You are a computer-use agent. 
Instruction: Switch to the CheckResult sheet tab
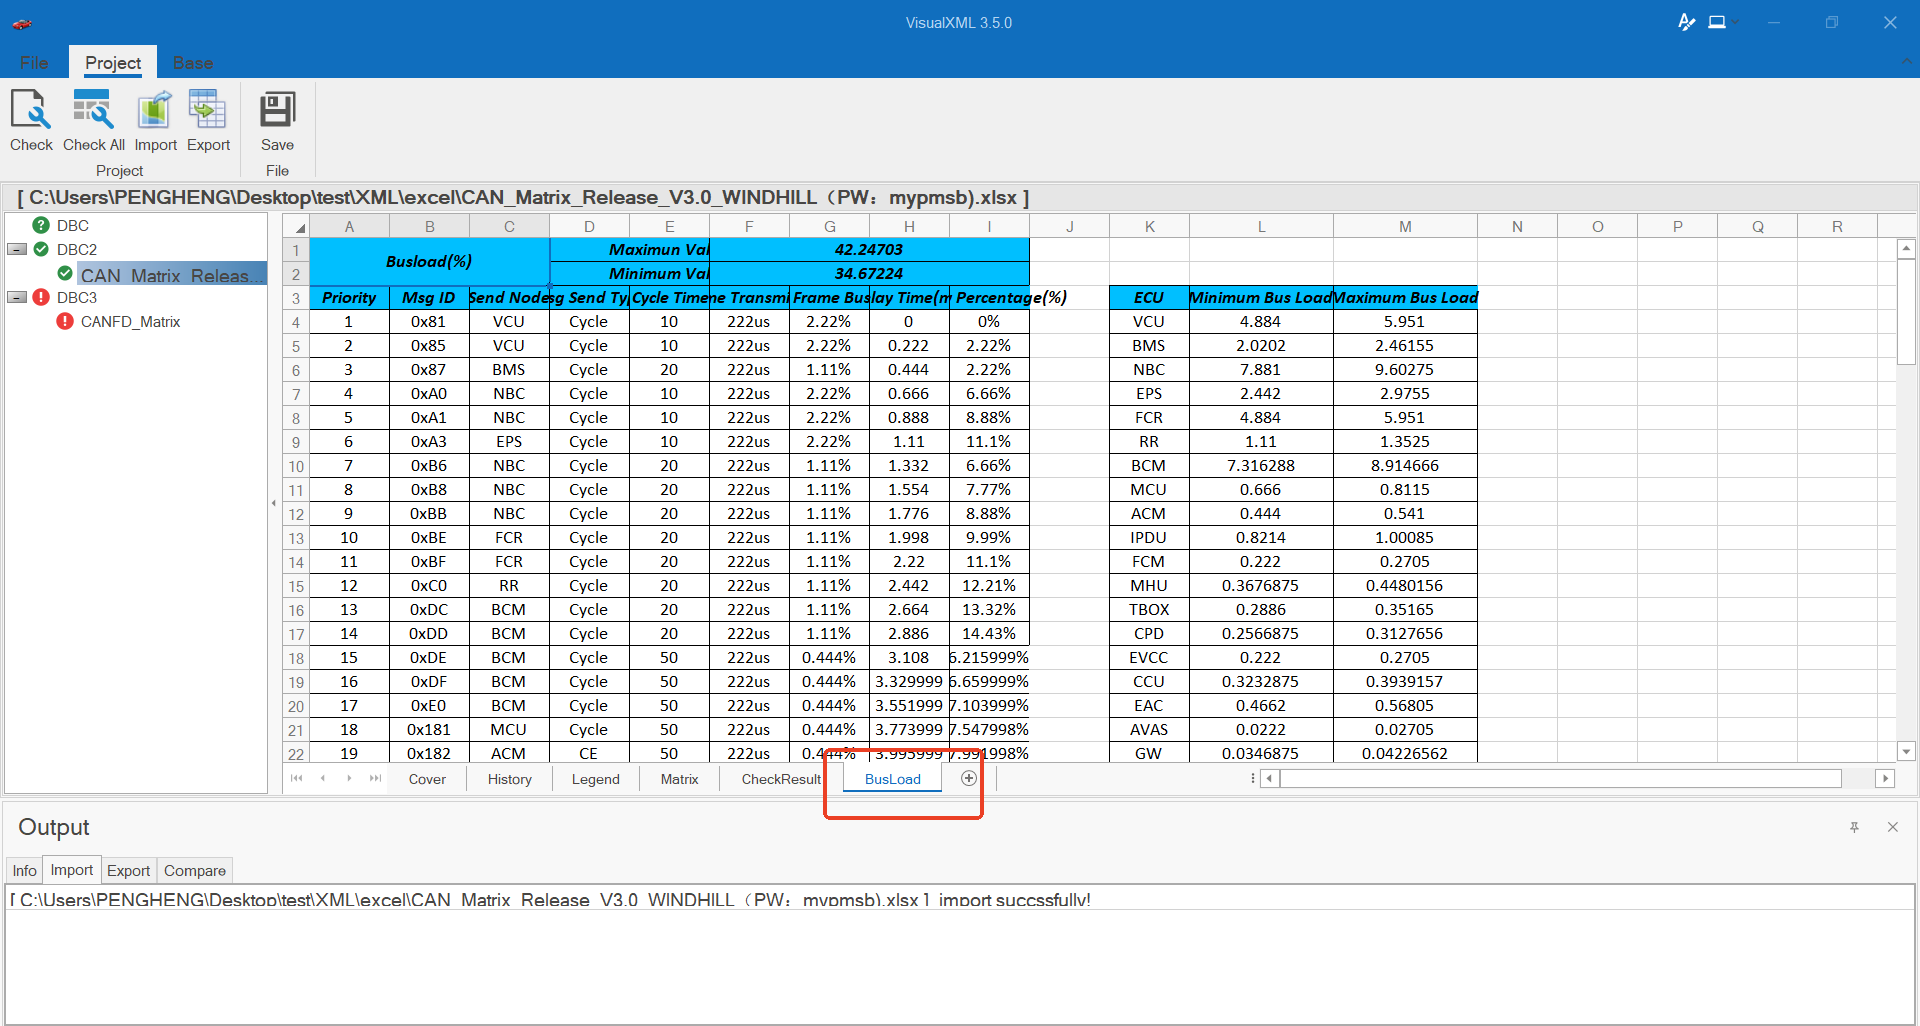[781, 779]
